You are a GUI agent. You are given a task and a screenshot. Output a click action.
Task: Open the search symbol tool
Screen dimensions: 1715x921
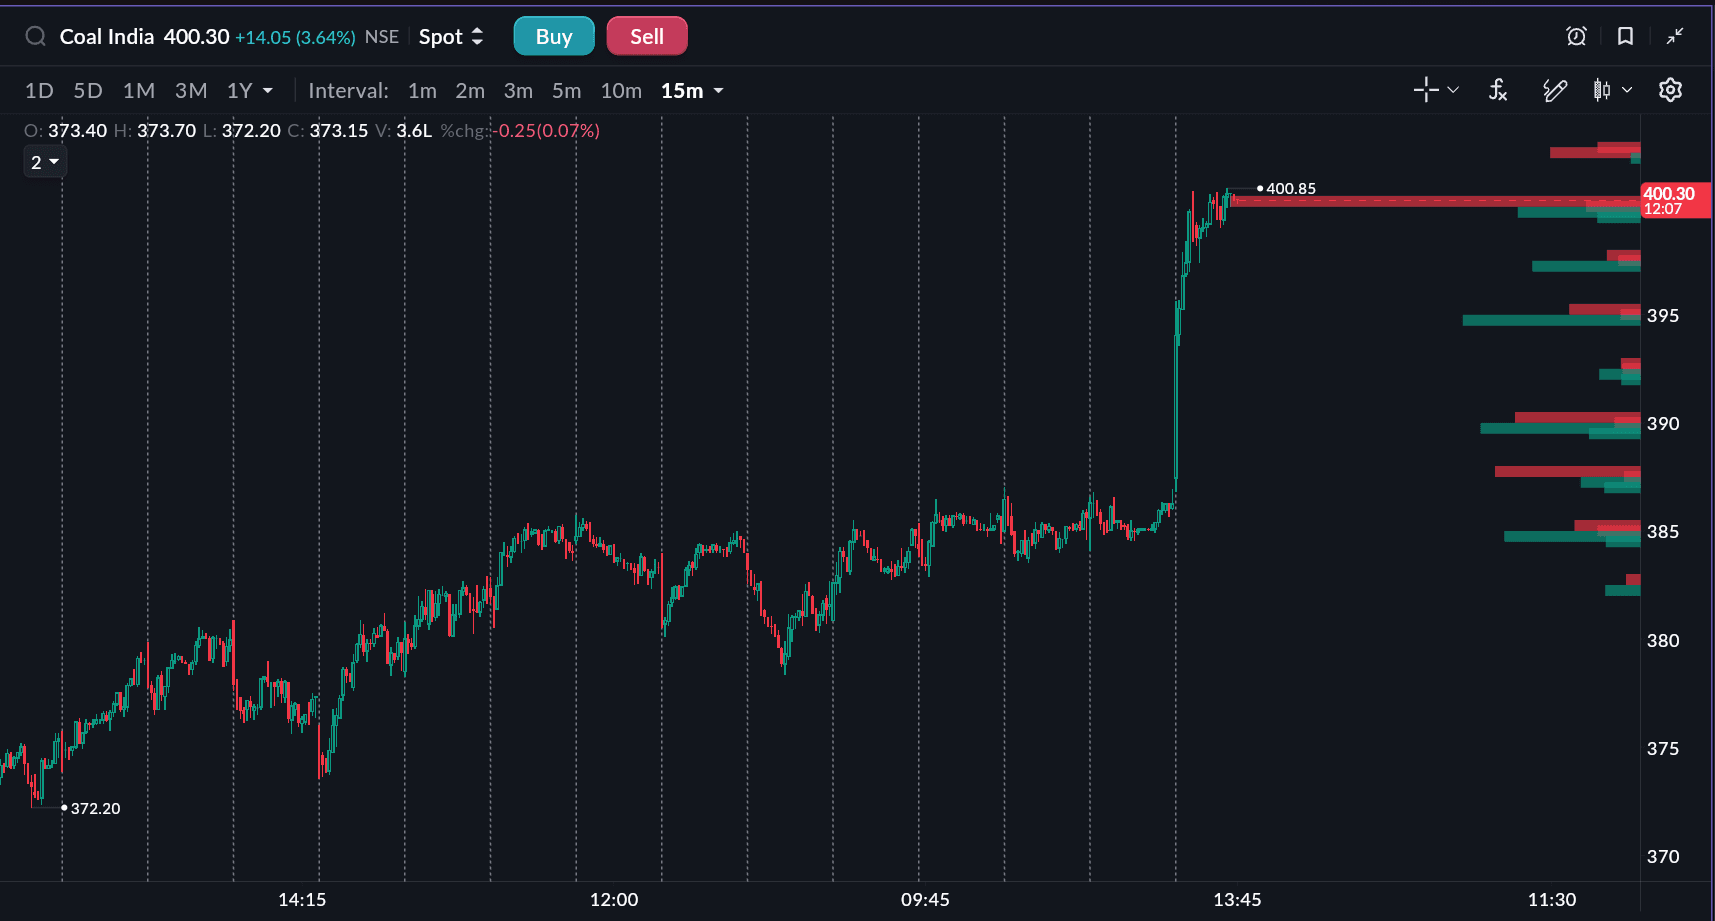pos(35,36)
